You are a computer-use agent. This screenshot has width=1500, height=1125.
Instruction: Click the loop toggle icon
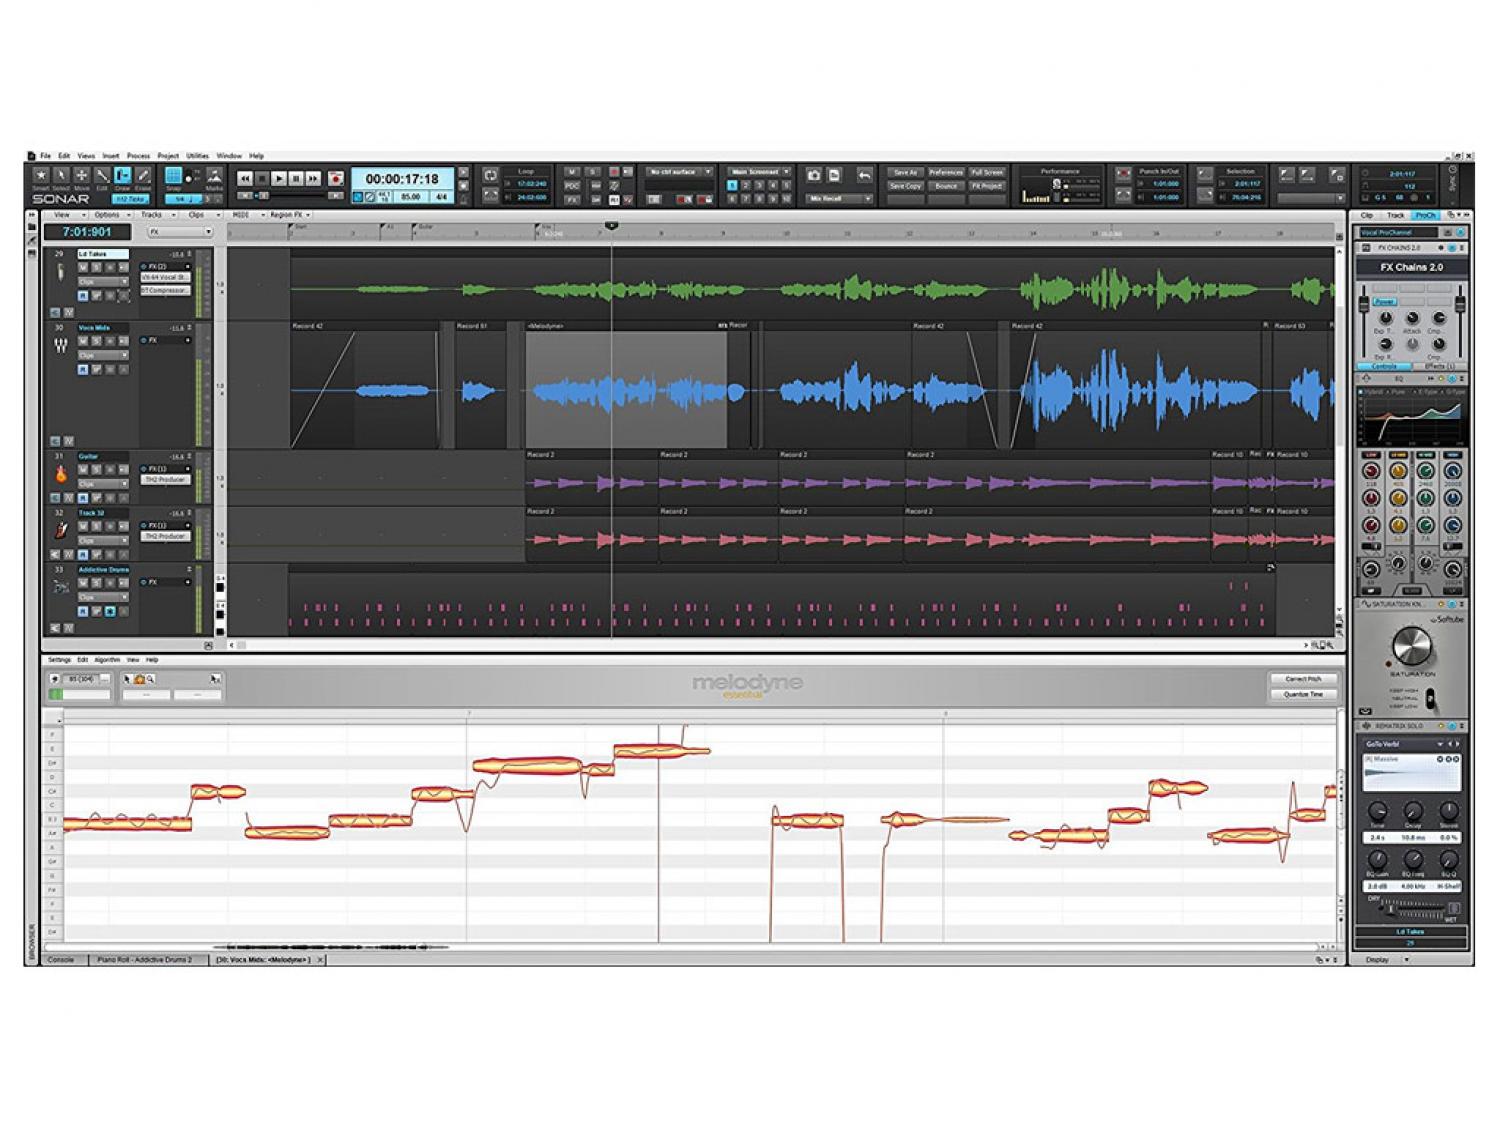coord(490,175)
